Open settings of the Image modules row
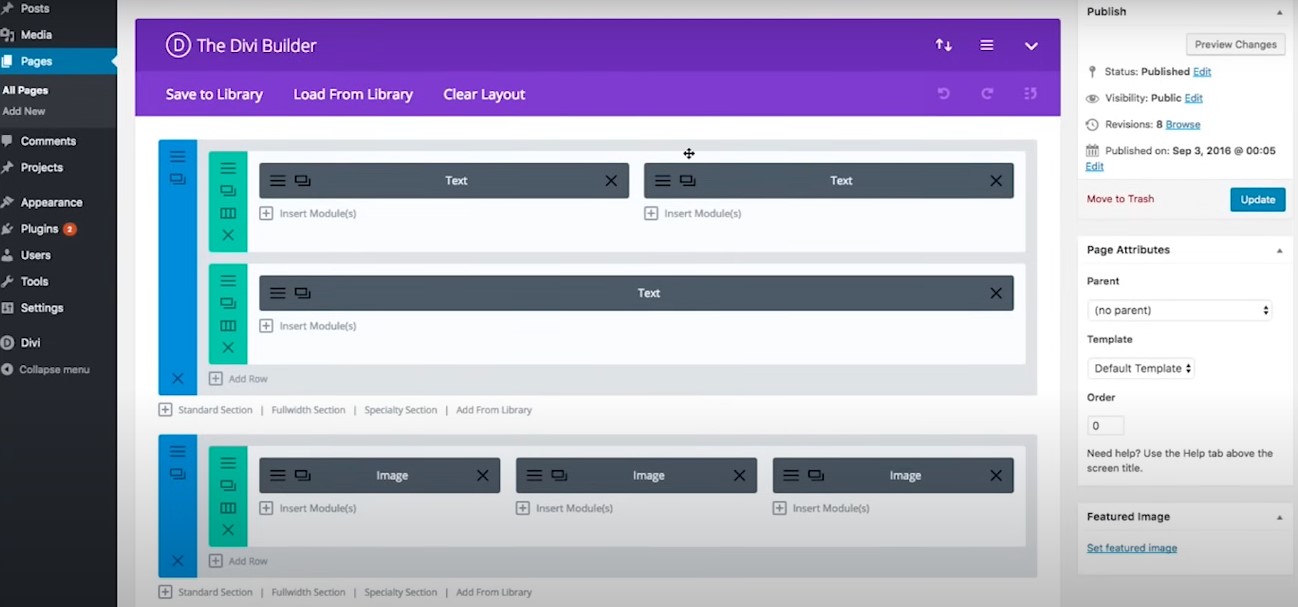Image resolution: width=1298 pixels, height=607 pixels. [x=228, y=463]
